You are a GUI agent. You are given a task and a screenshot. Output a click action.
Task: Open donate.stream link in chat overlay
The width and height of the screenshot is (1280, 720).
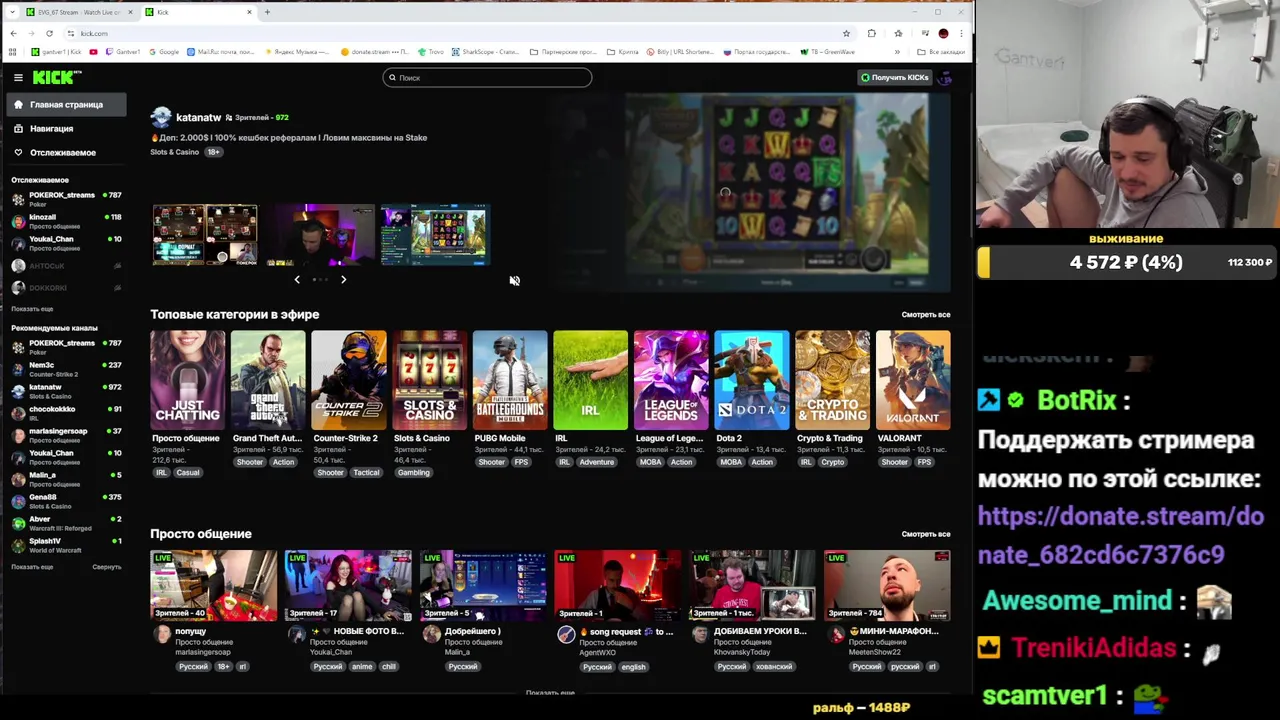[x=1120, y=535]
